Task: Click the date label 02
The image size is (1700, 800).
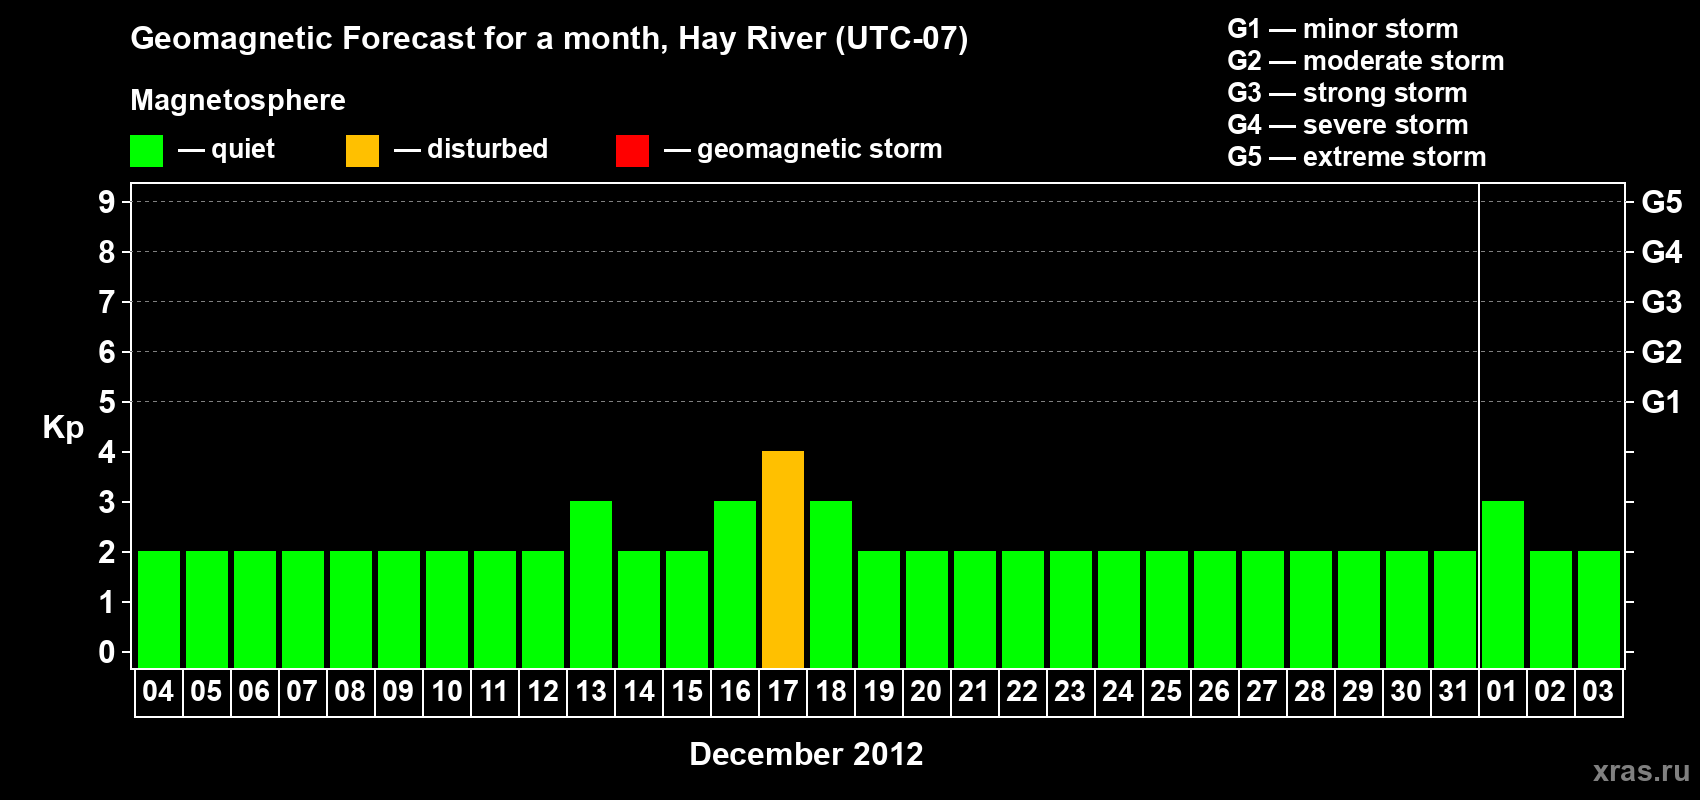Action: coord(1550,691)
